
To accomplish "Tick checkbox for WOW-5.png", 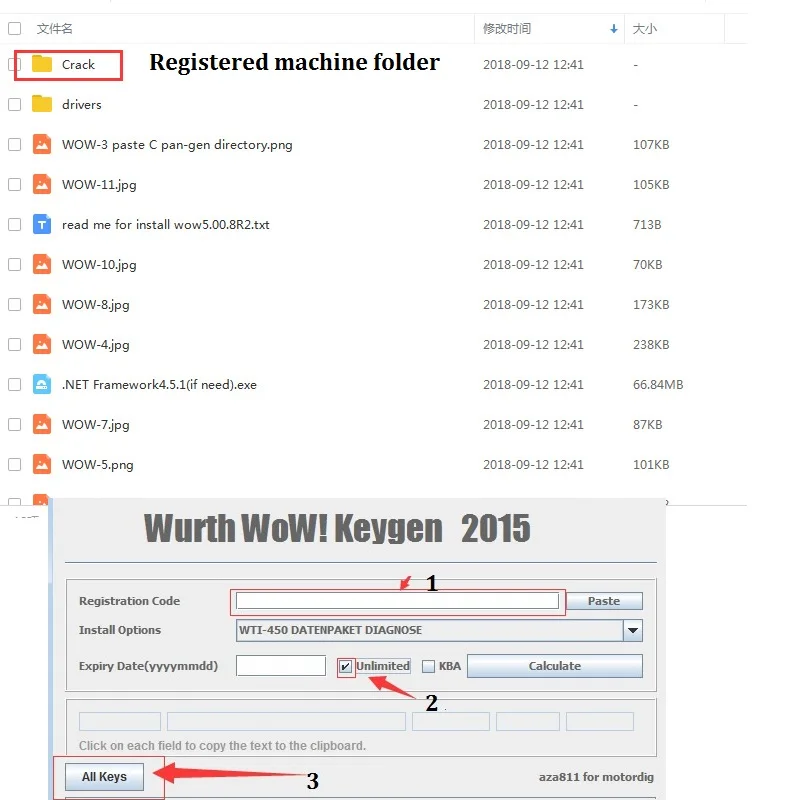I will pyautogui.click(x=15, y=464).
